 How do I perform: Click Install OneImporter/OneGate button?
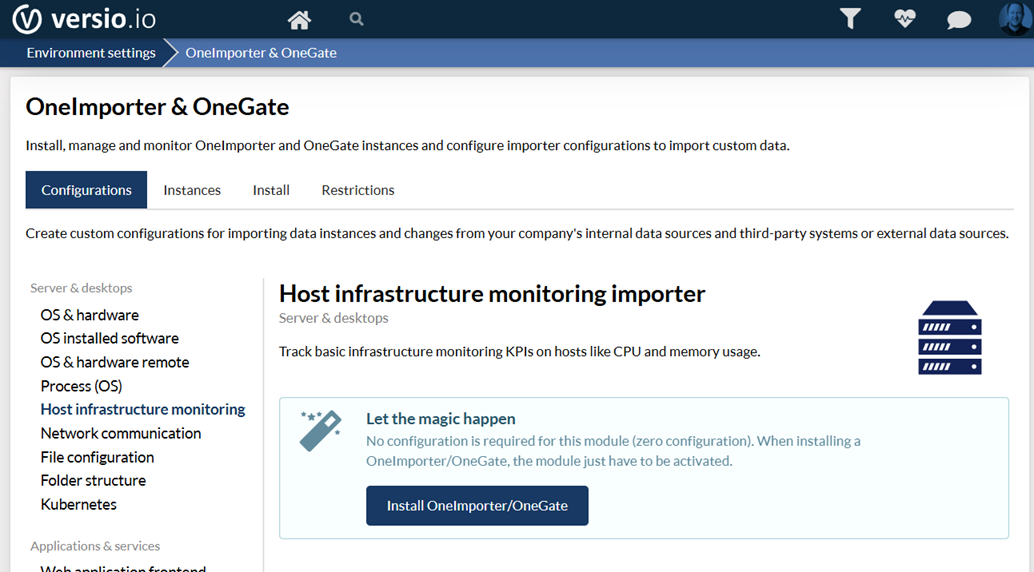coord(477,506)
